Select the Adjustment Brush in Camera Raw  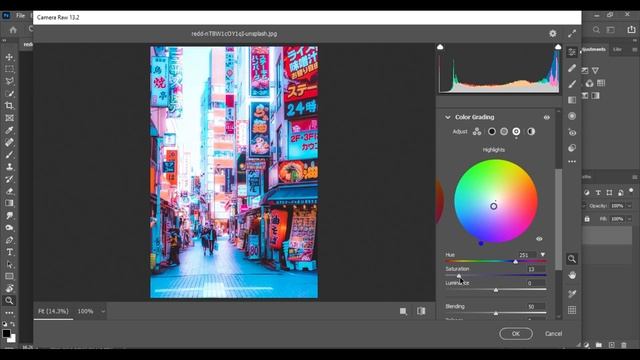point(572,84)
